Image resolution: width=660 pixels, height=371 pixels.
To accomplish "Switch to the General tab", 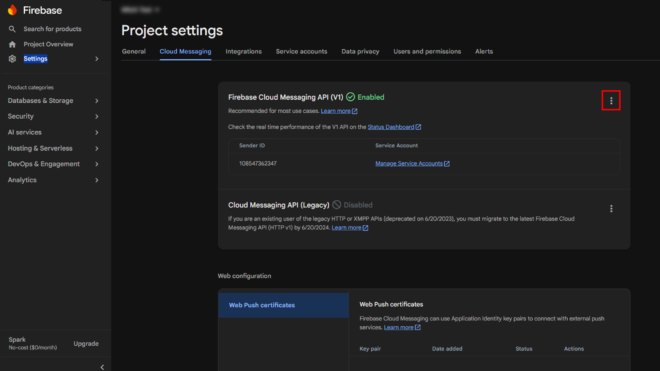I will tap(134, 51).
